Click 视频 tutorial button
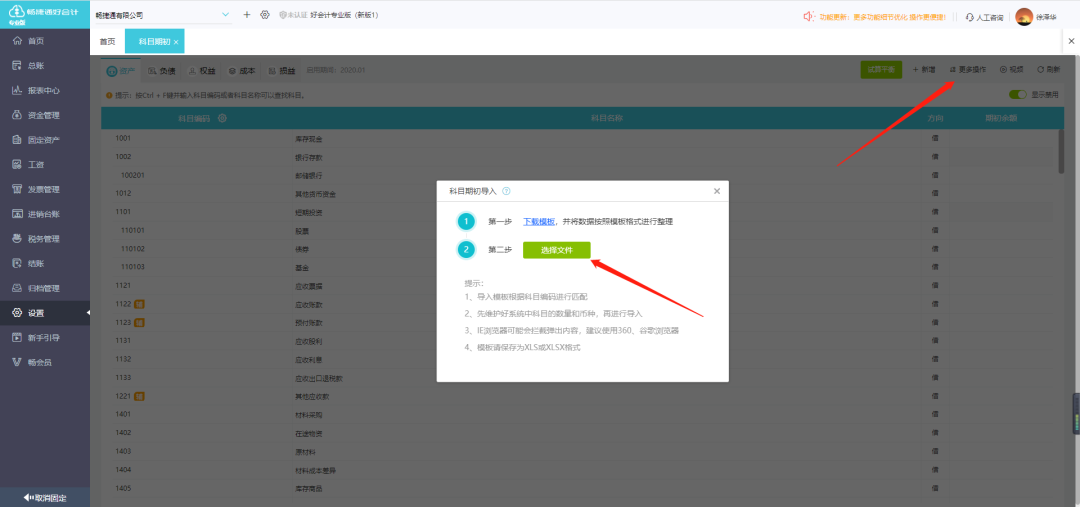This screenshot has width=1080, height=507. [1011, 70]
